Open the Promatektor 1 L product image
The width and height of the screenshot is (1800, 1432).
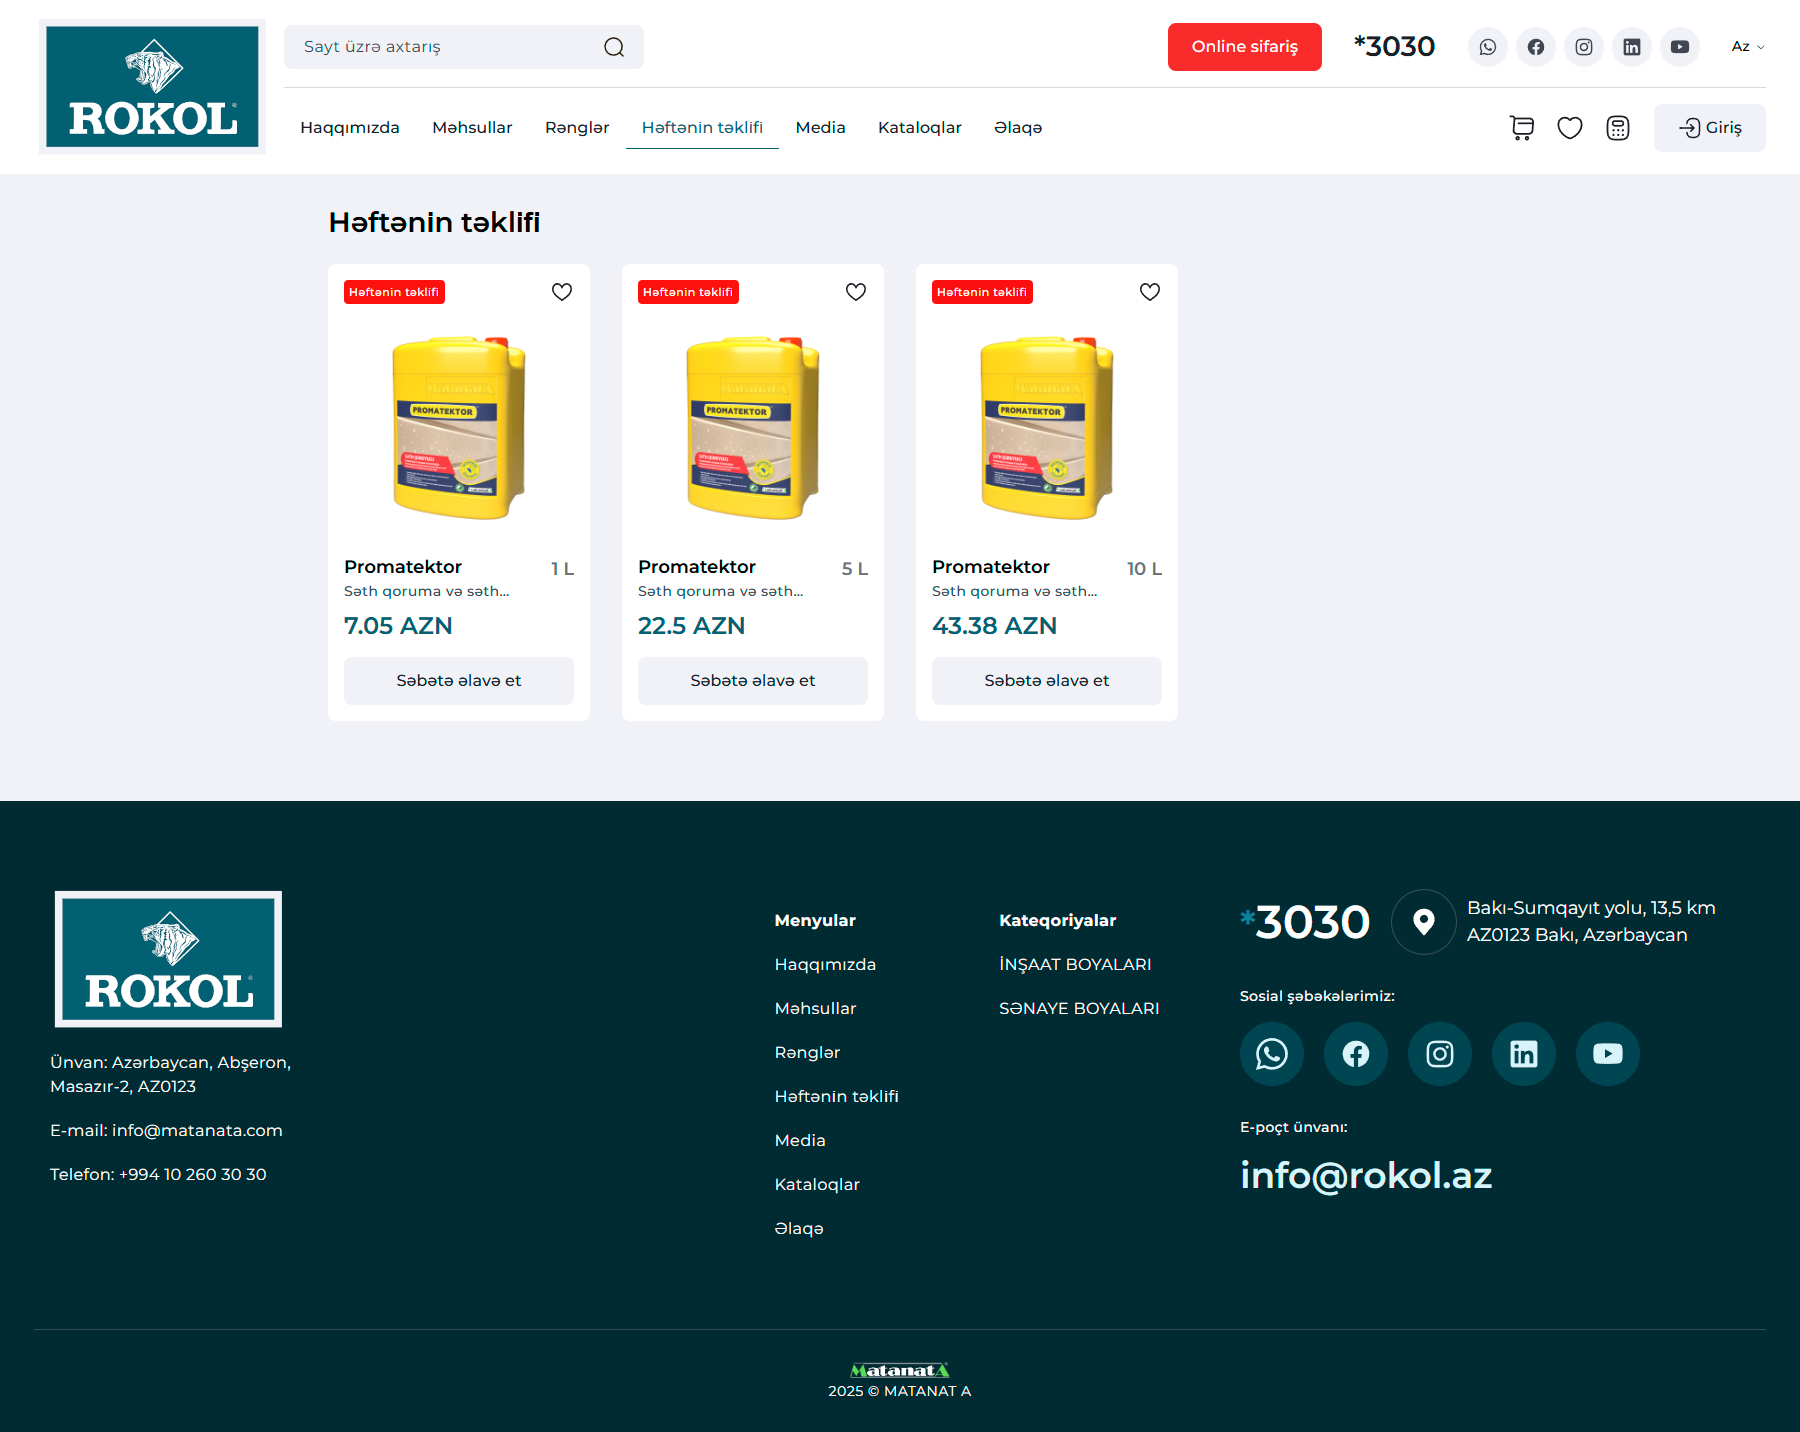coord(459,428)
